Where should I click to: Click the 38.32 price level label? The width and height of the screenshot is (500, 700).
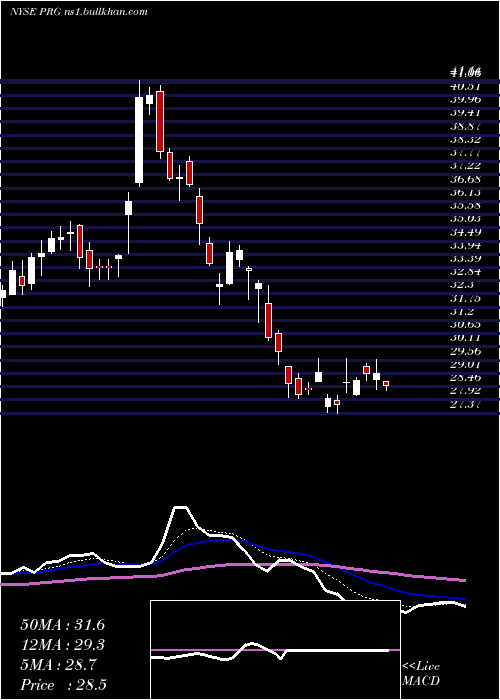point(464,139)
